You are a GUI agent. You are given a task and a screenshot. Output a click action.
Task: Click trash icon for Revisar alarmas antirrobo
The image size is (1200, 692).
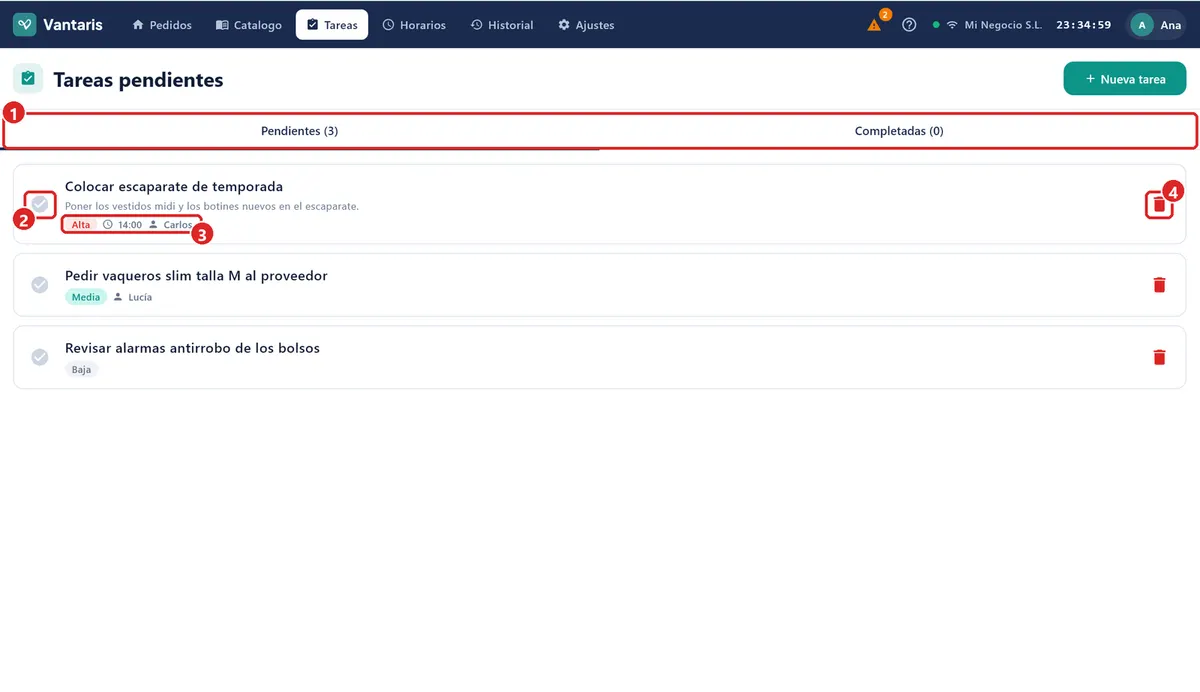point(1159,357)
